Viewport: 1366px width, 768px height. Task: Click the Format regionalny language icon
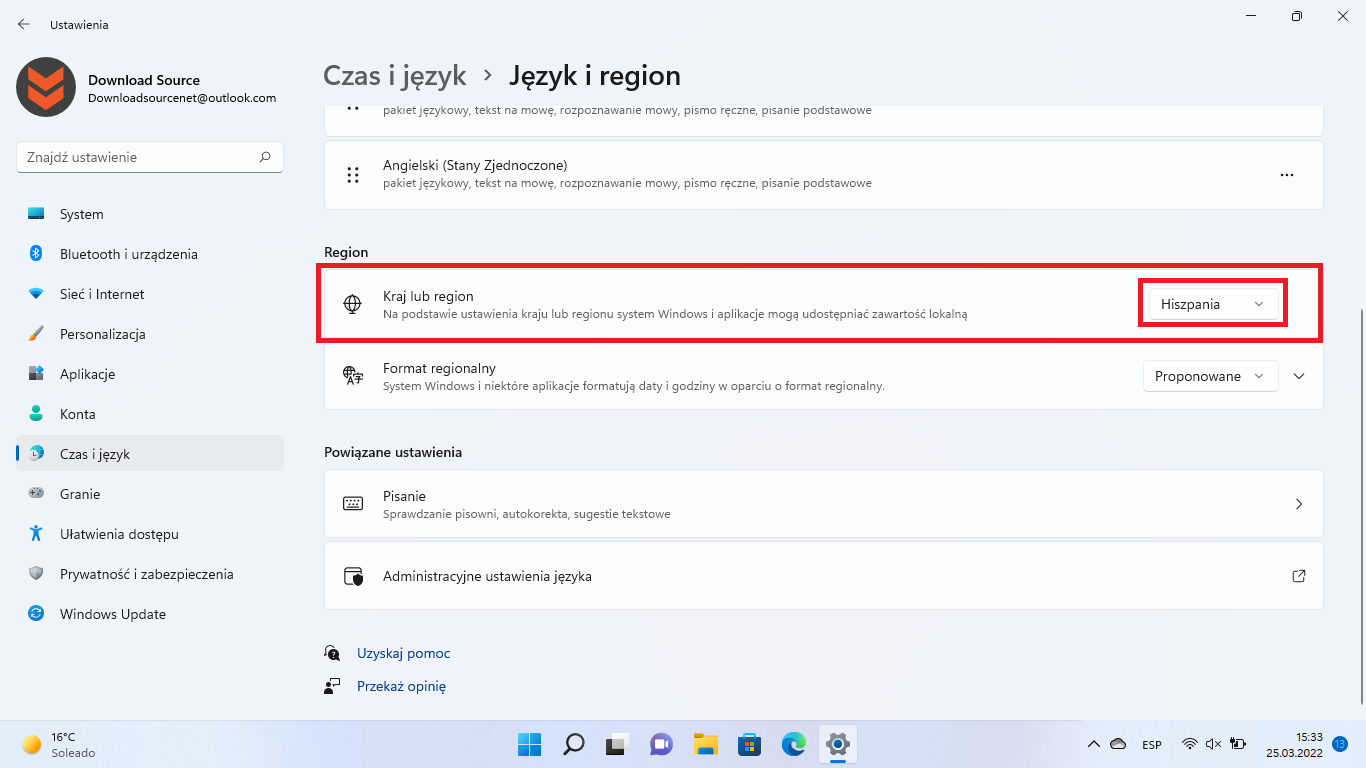(352, 376)
